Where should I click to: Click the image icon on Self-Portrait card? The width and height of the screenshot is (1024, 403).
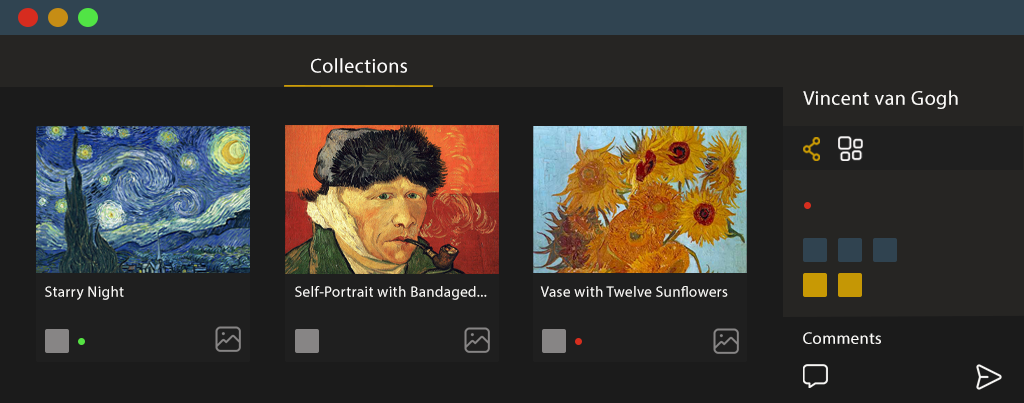pyautogui.click(x=477, y=340)
